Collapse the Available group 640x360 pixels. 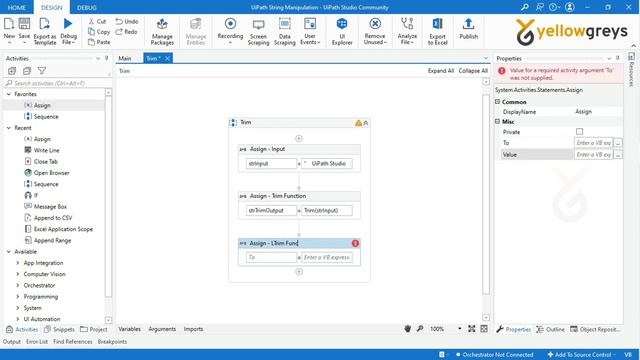(9, 251)
